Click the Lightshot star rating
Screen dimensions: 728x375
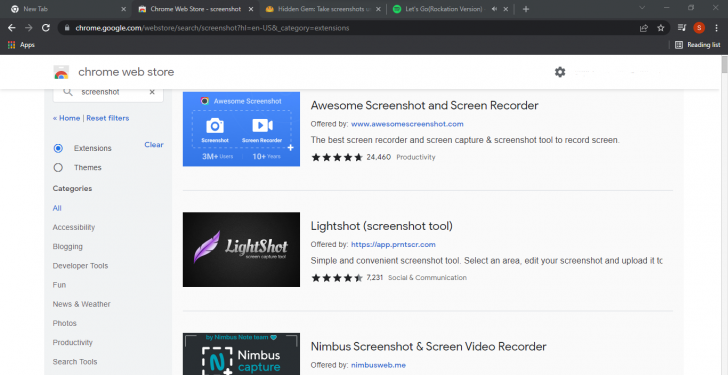337,278
